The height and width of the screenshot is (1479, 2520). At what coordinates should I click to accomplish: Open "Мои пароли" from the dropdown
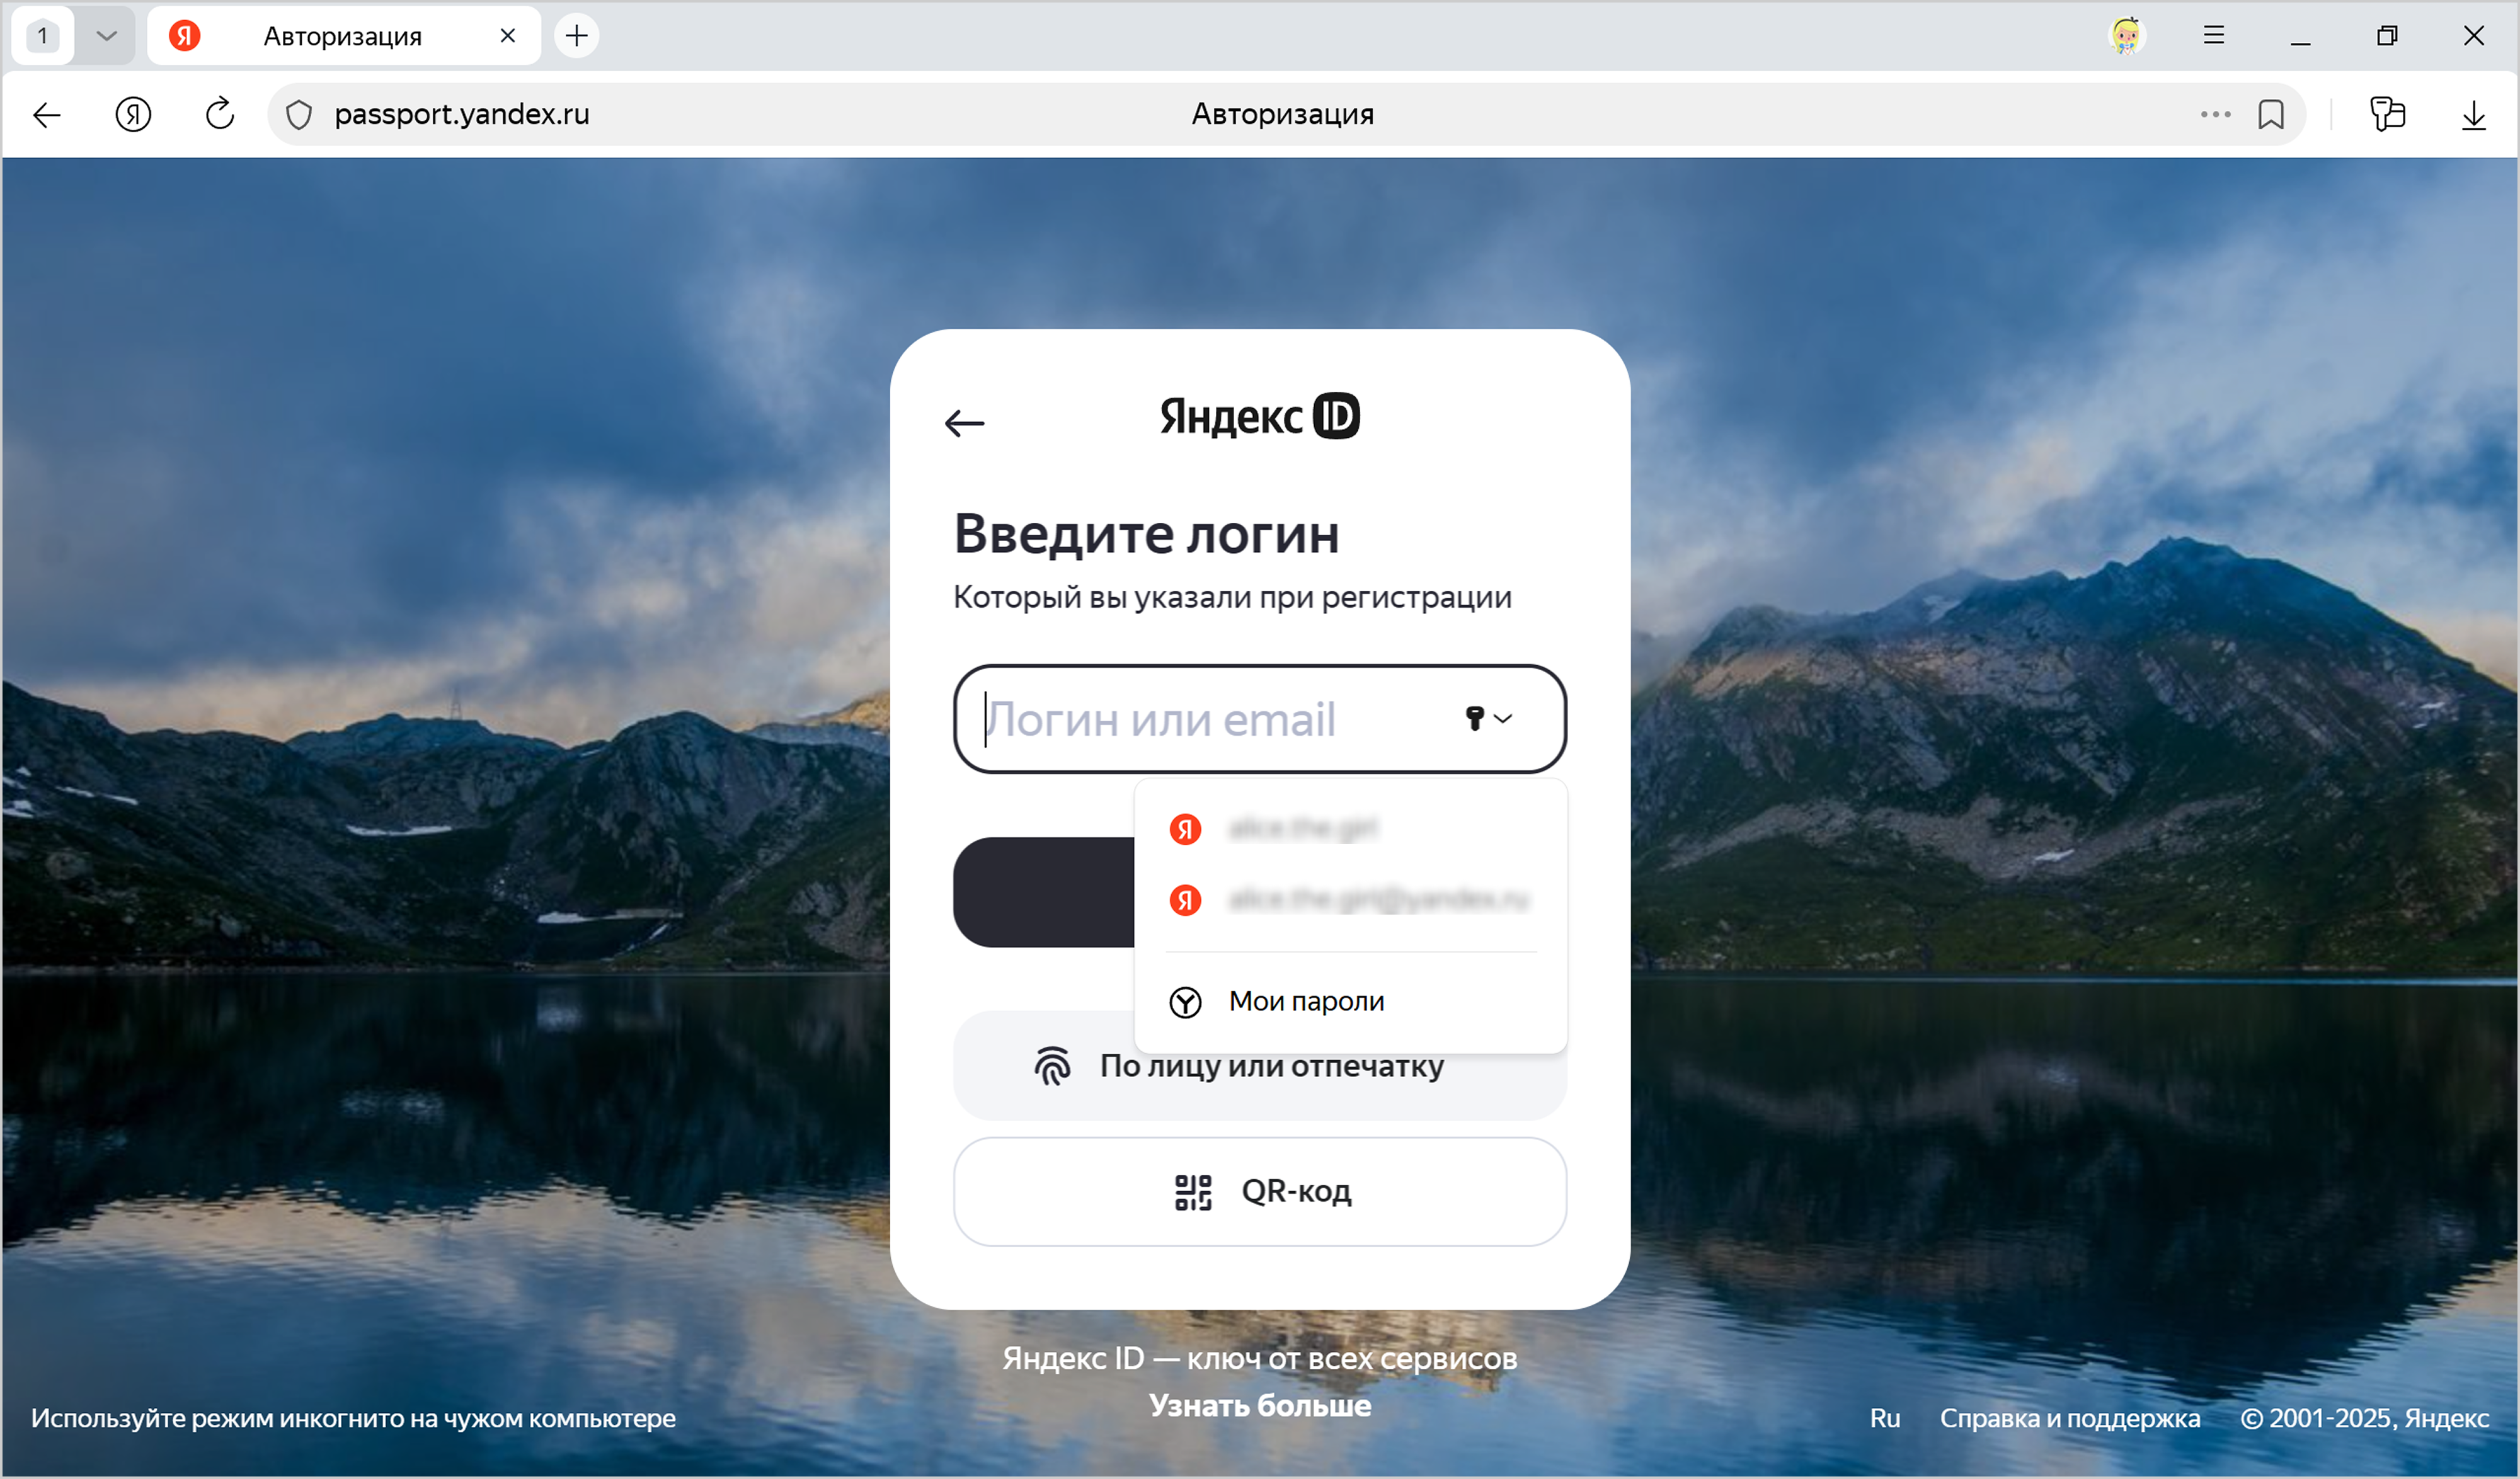[1305, 1001]
